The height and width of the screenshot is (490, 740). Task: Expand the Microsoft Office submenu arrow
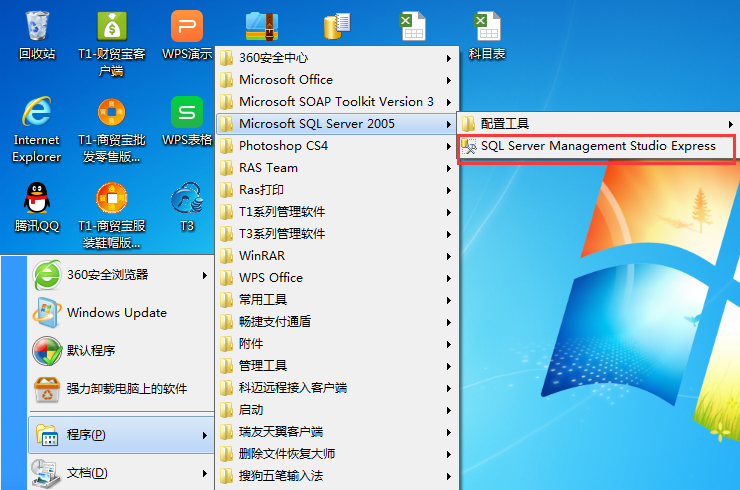pyautogui.click(x=449, y=80)
